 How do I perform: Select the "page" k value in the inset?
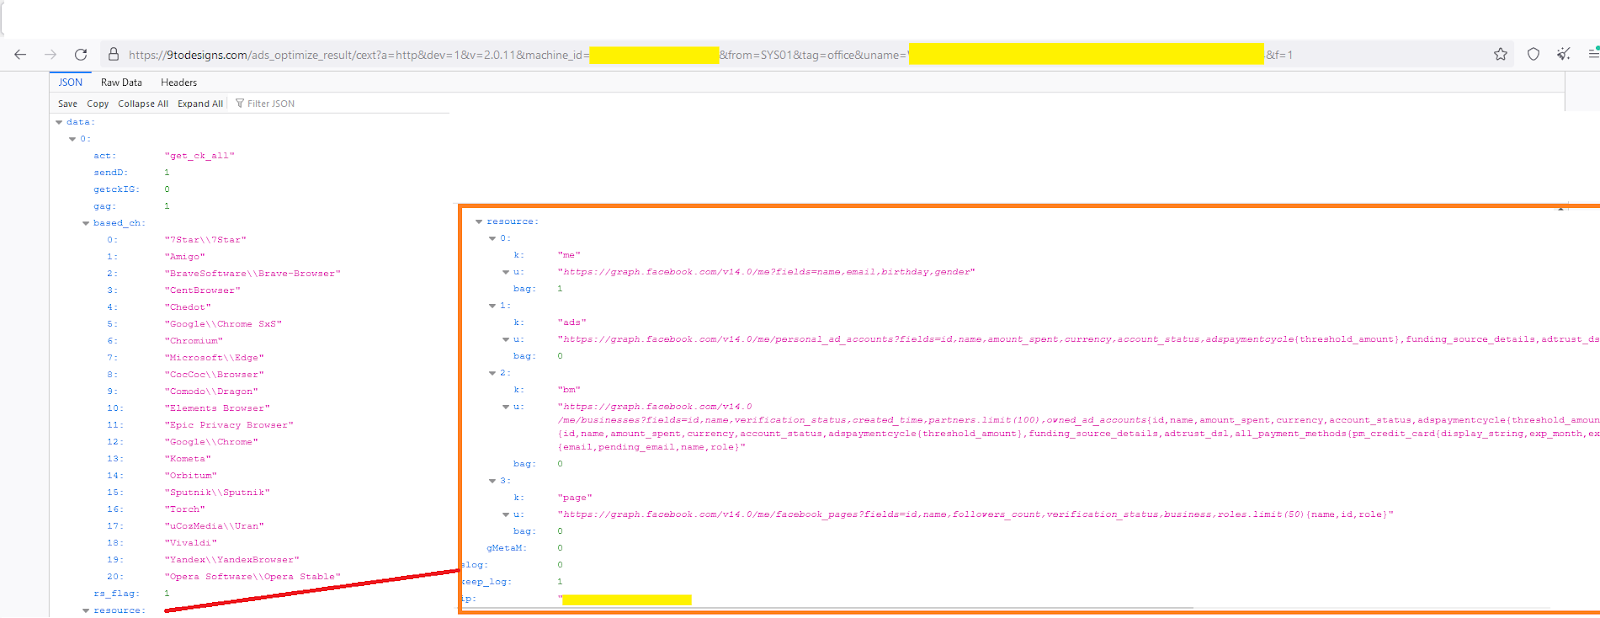tap(574, 497)
